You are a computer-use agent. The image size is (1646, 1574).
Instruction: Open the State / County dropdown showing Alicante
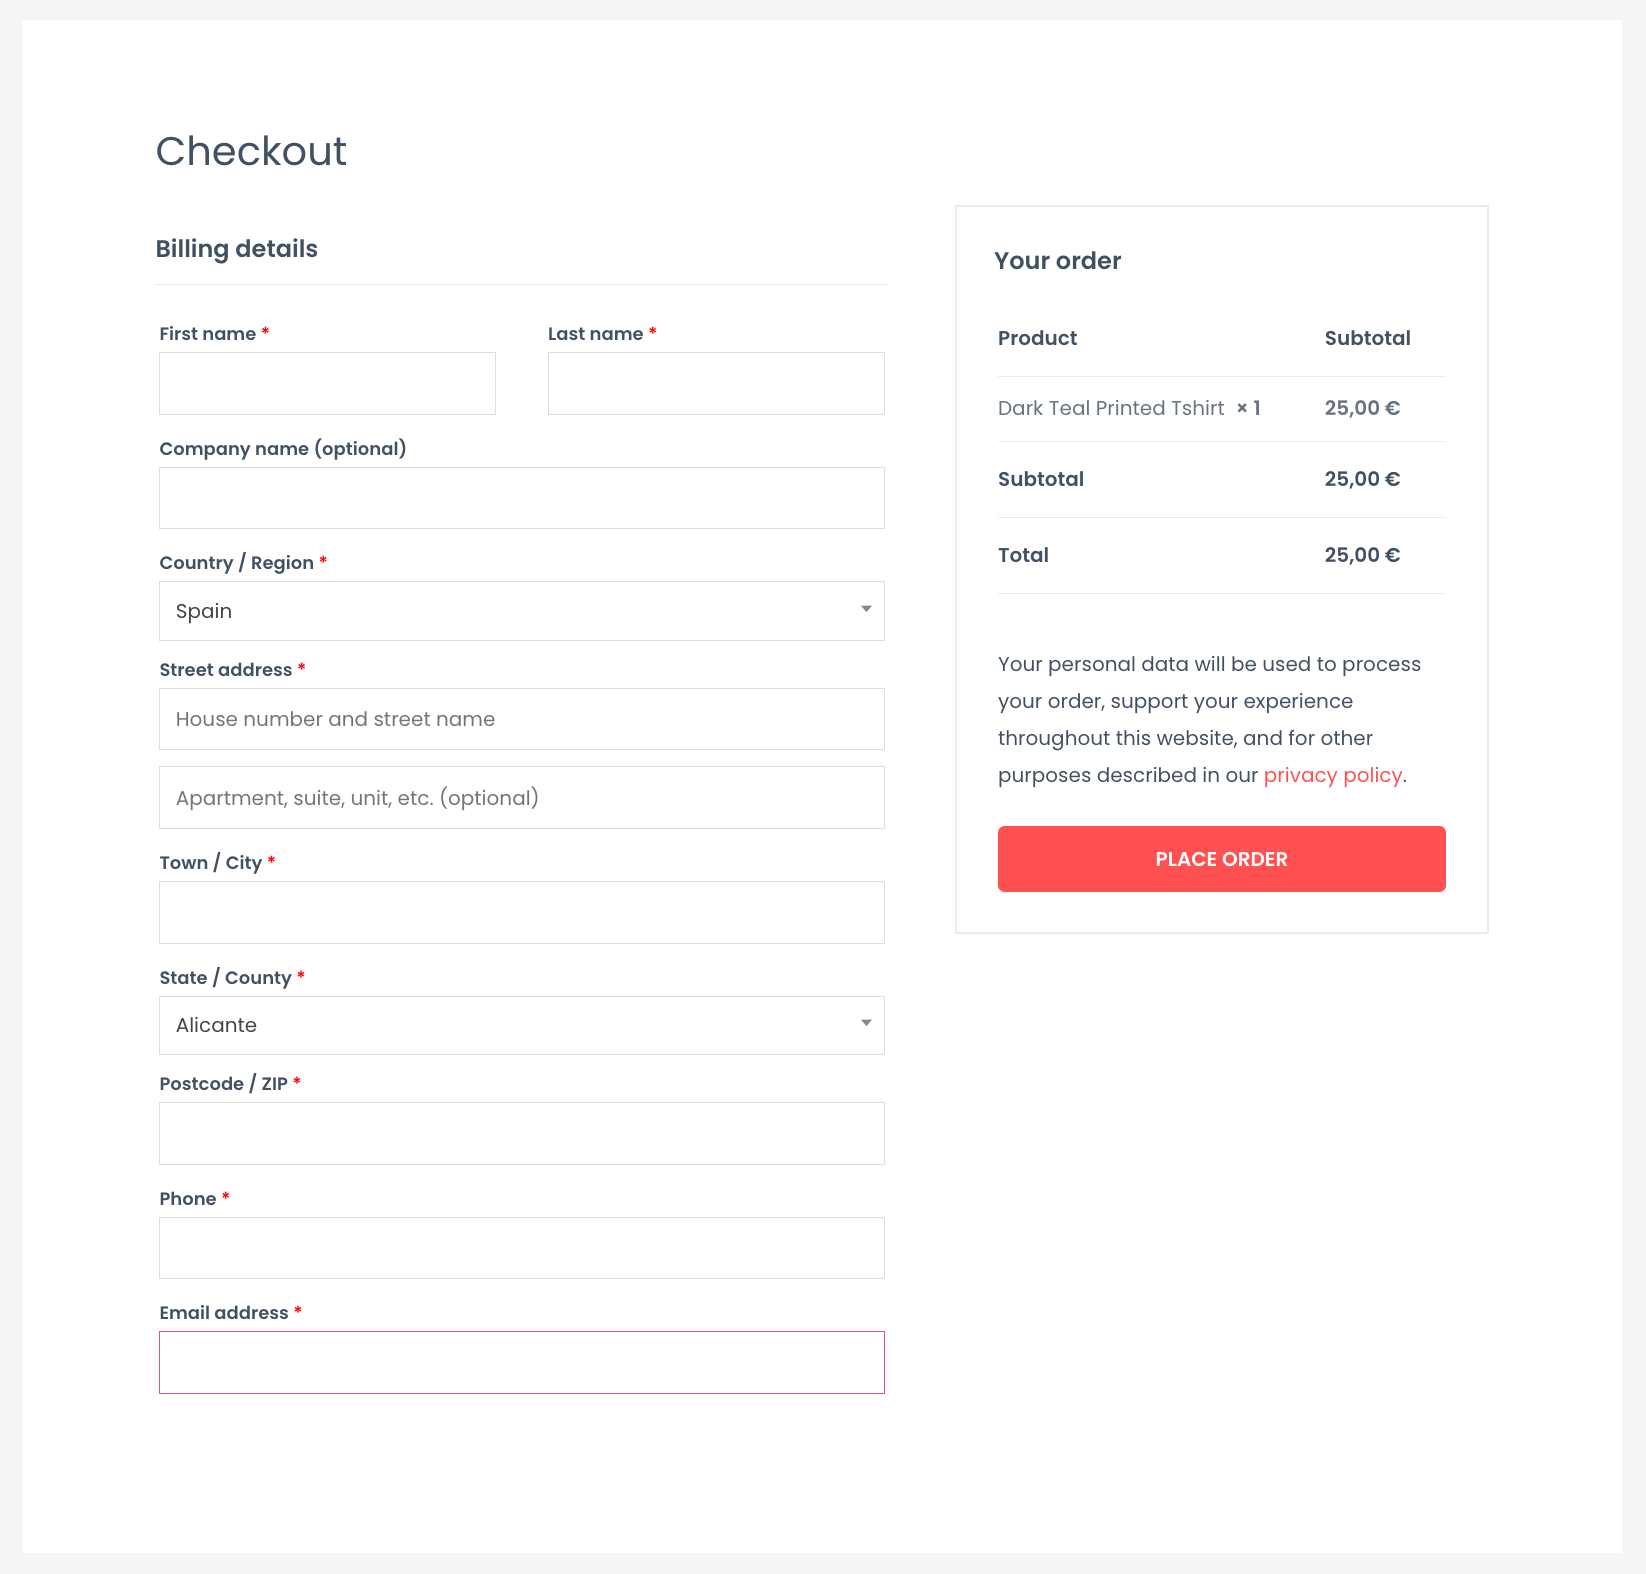pyautogui.click(x=522, y=1025)
